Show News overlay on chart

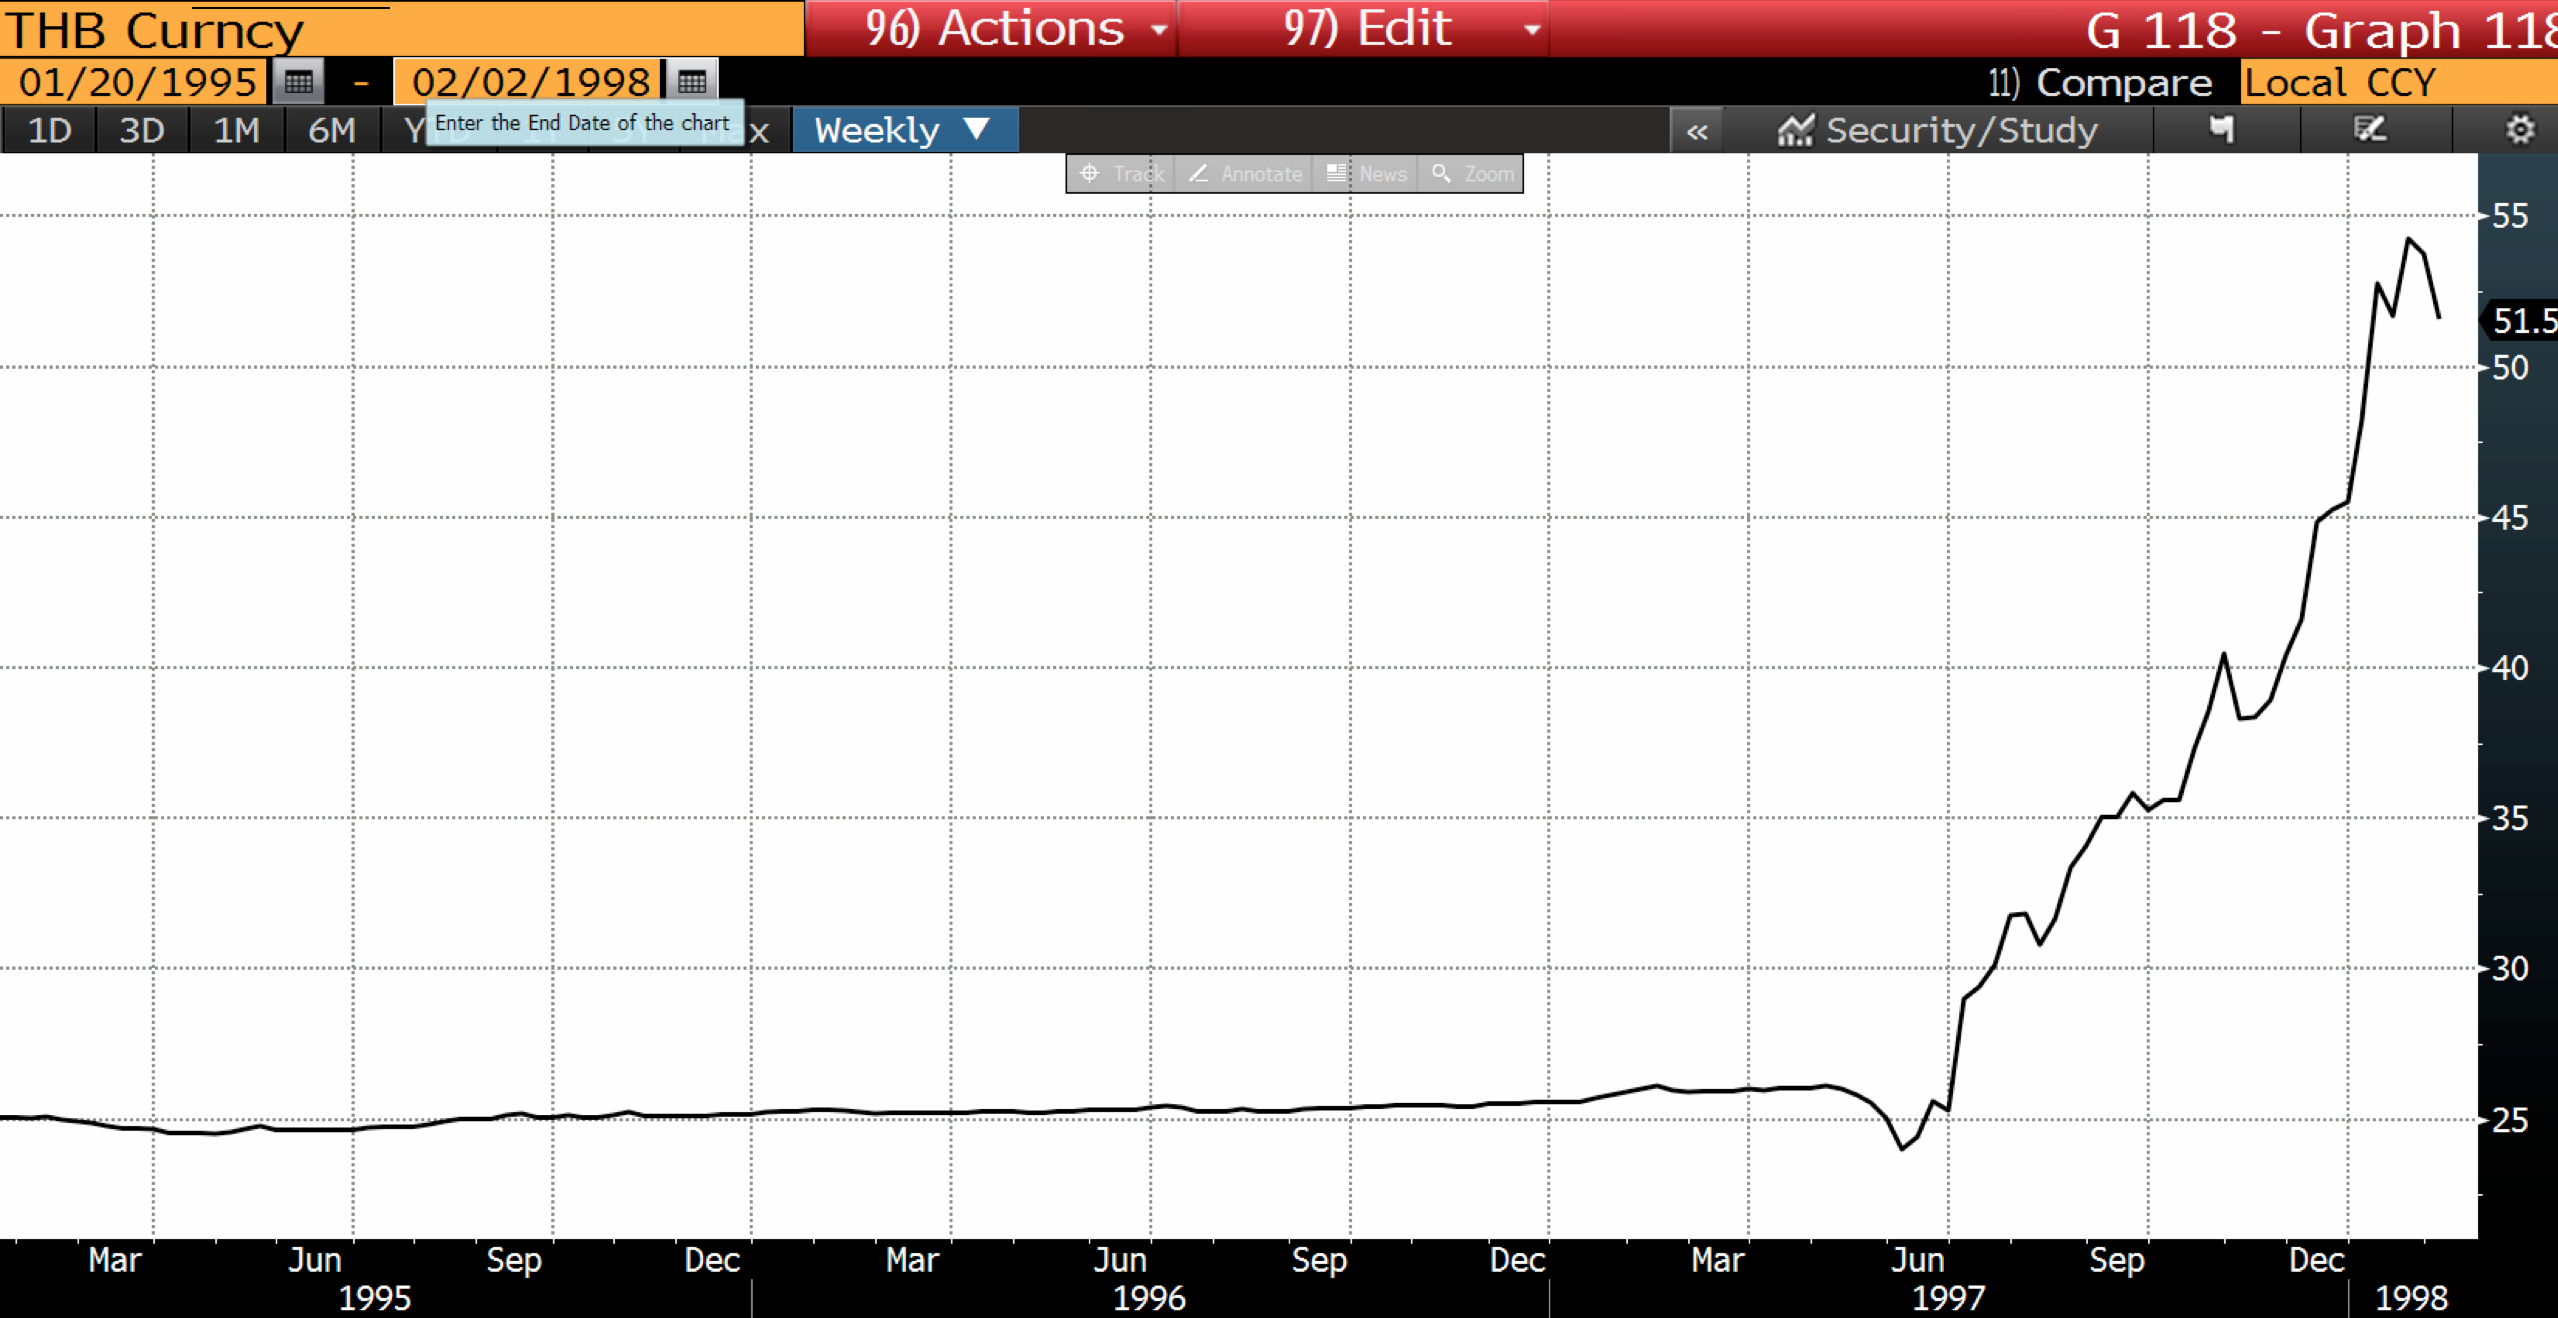click(1366, 174)
